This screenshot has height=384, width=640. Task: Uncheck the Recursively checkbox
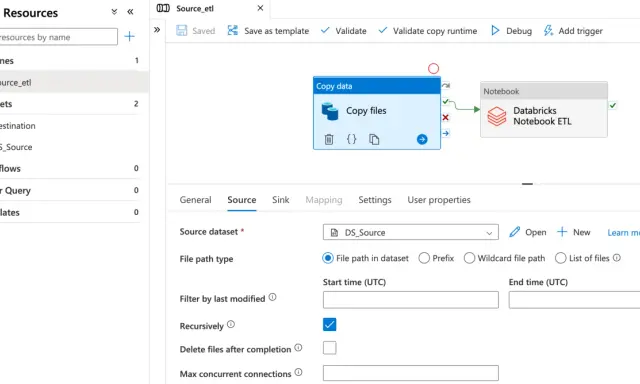(x=329, y=324)
